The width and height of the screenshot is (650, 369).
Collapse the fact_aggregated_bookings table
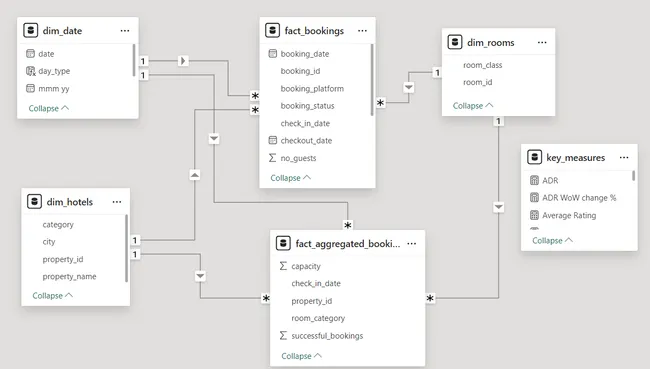tap(301, 356)
